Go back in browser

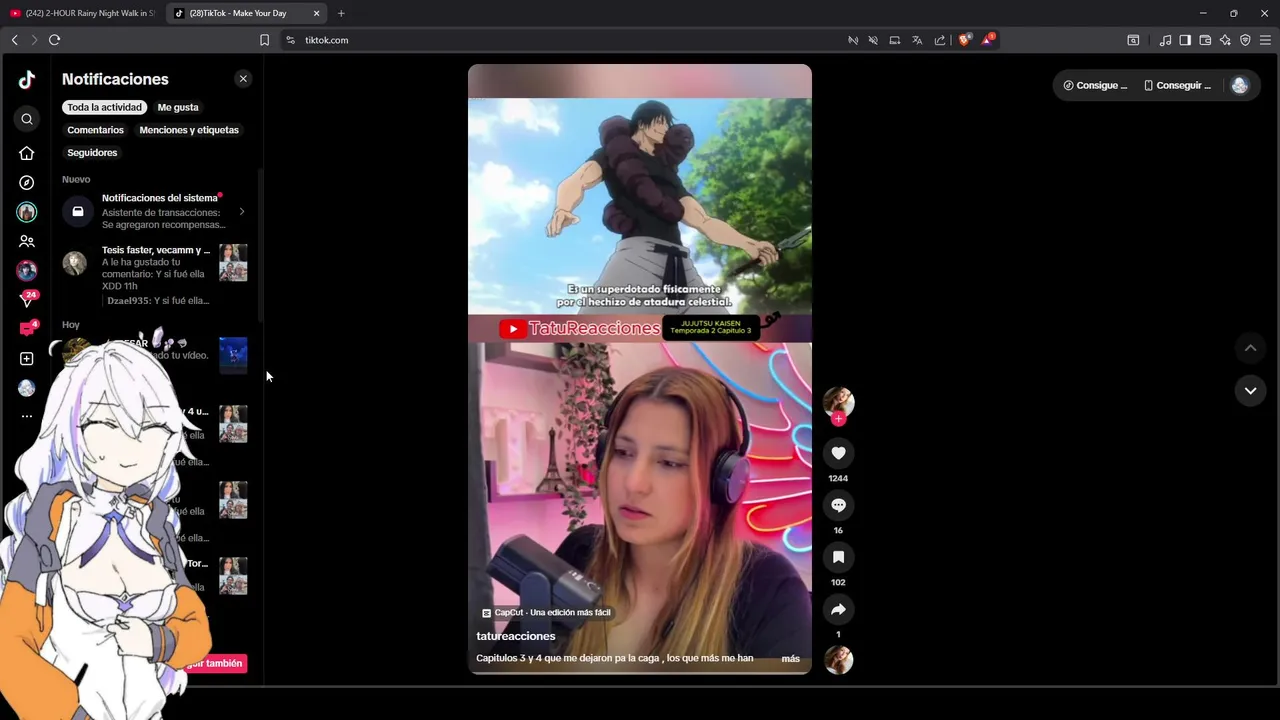pos(14,40)
